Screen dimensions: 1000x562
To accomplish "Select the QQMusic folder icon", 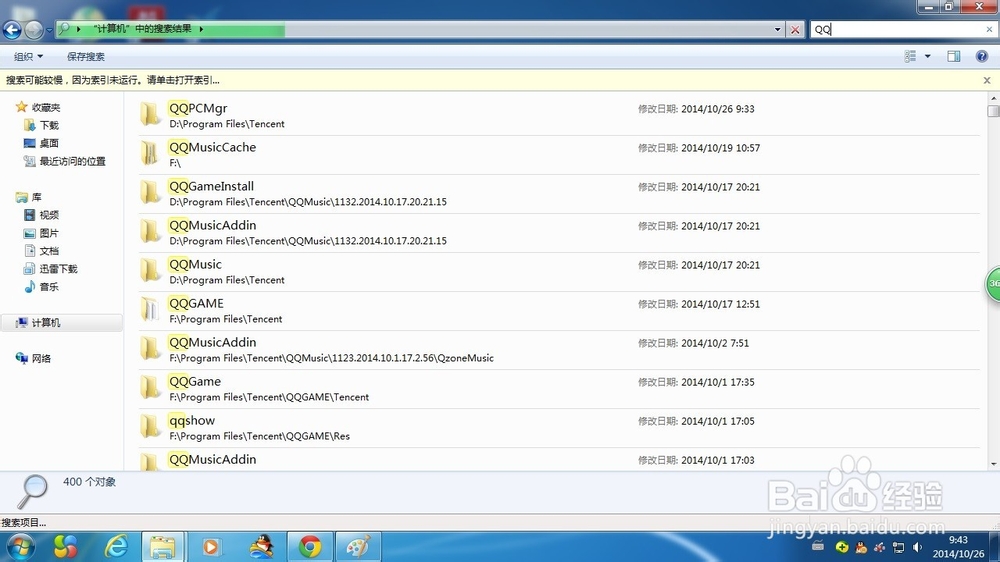I will tap(151, 270).
